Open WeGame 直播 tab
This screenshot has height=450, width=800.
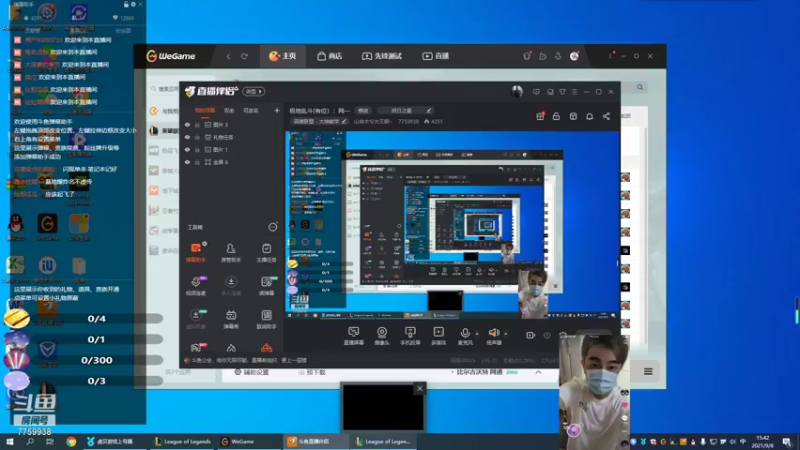pyautogui.click(x=436, y=56)
